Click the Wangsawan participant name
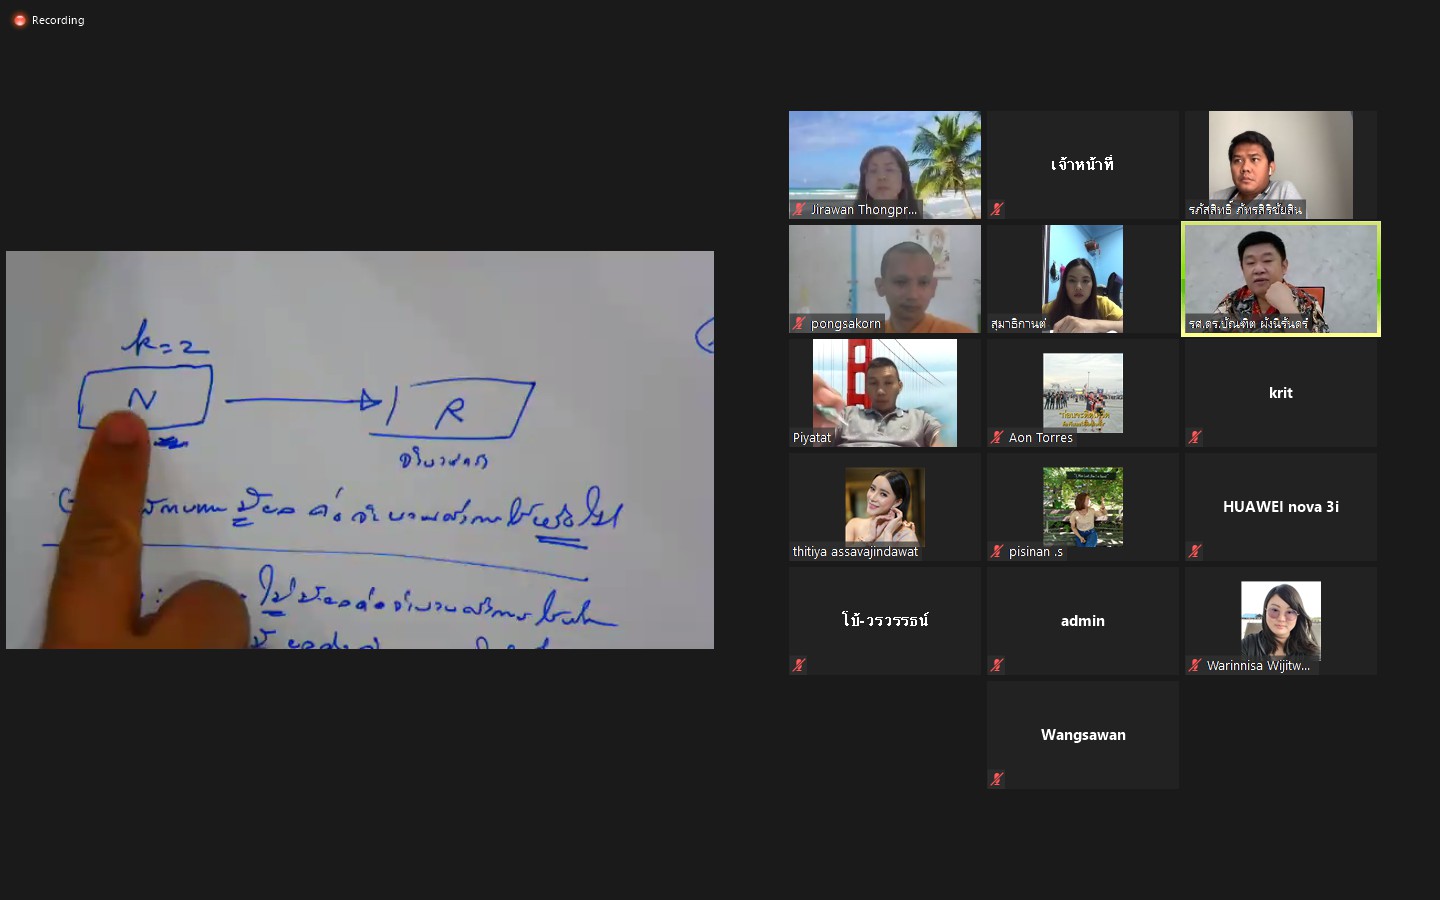The width and height of the screenshot is (1440, 900). [1083, 735]
